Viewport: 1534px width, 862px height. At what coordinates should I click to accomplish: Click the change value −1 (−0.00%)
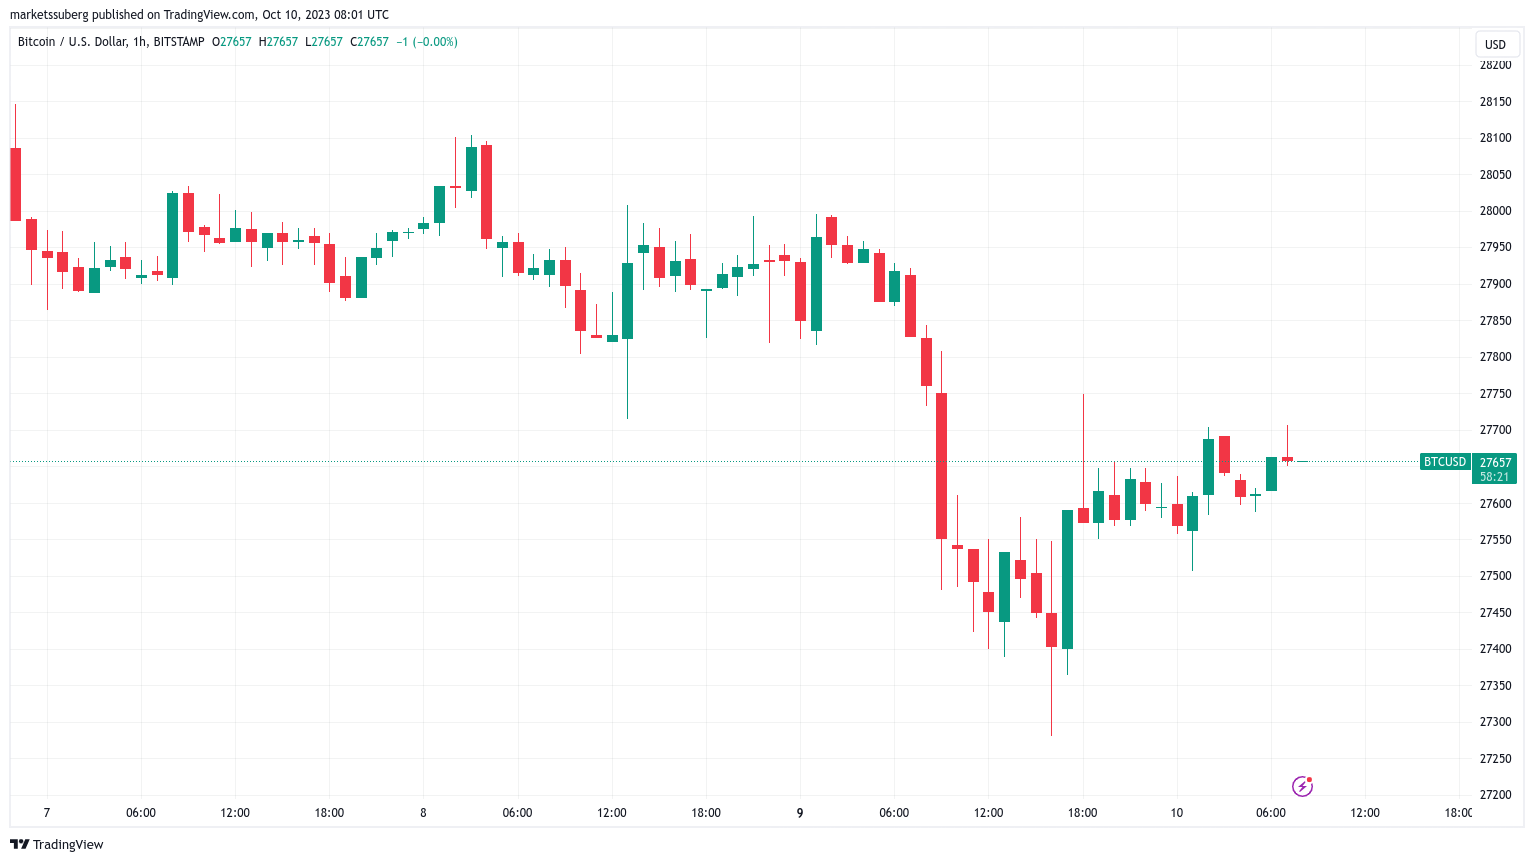pyautogui.click(x=427, y=42)
